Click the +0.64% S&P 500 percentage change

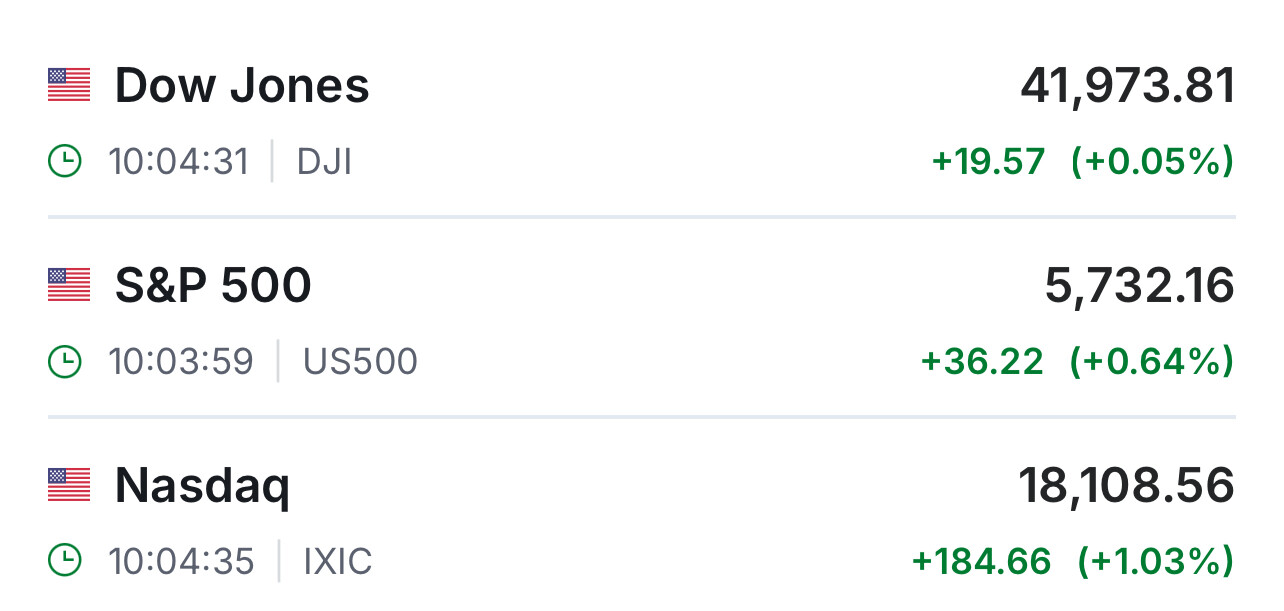pos(1152,361)
